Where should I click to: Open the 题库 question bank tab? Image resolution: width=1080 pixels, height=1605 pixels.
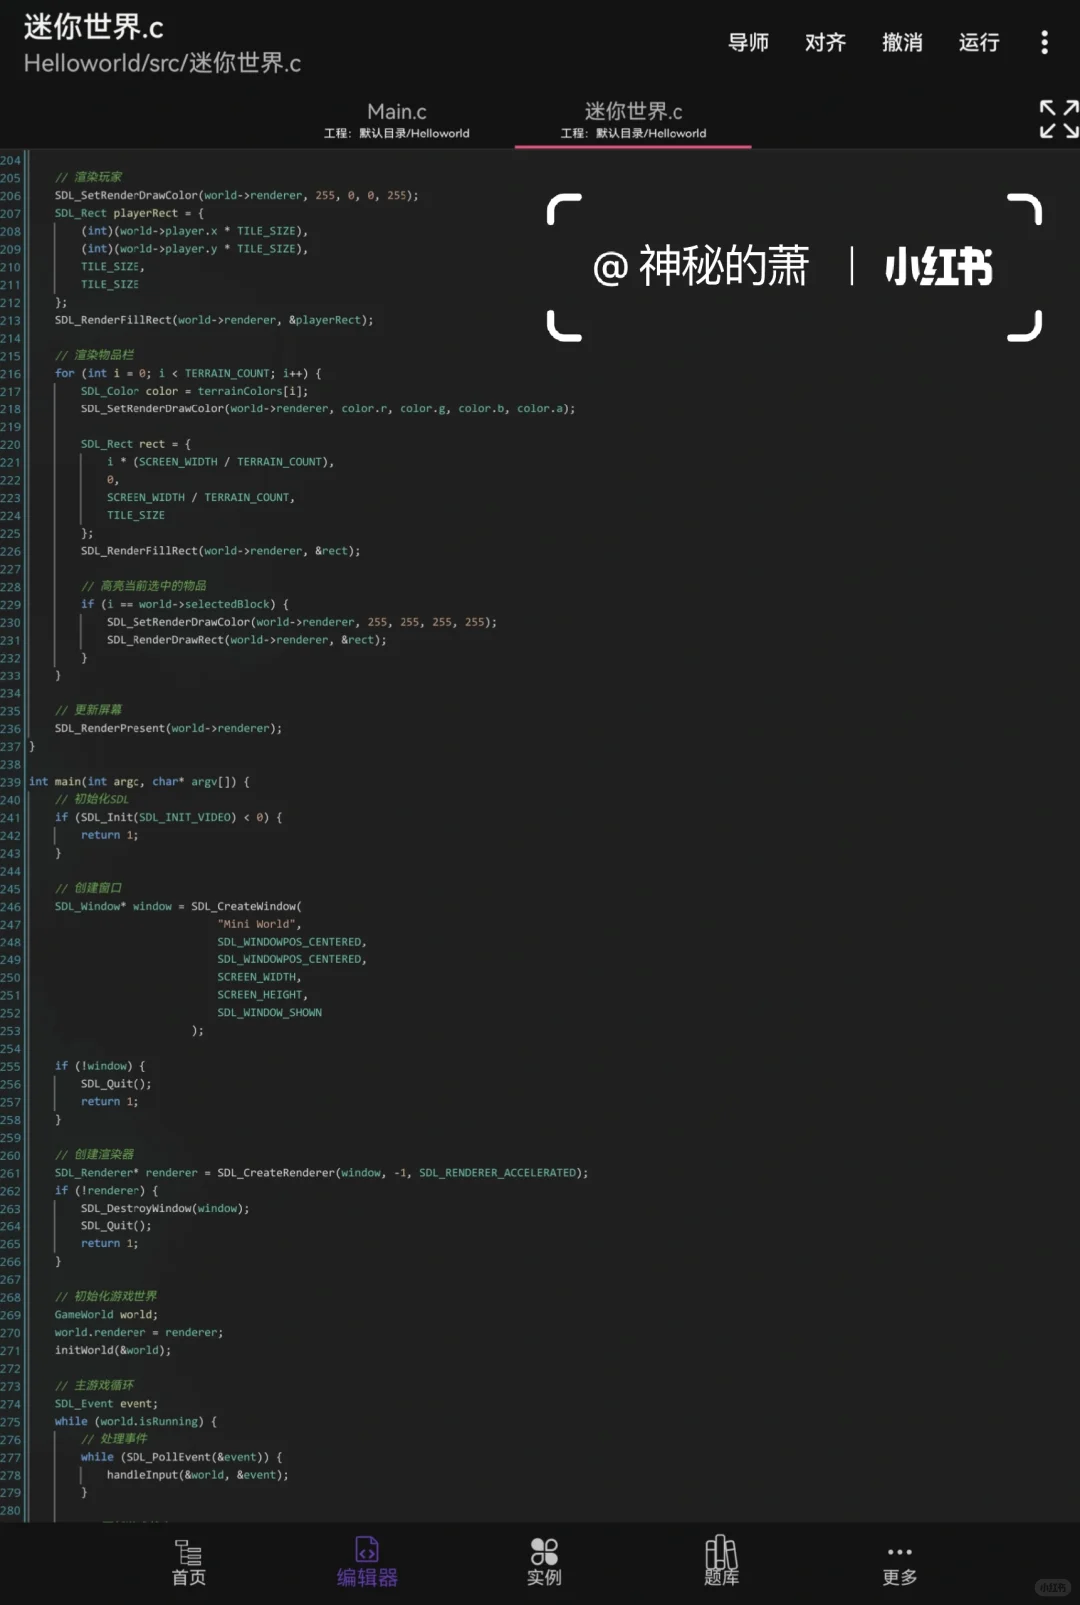tap(721, 1563)
